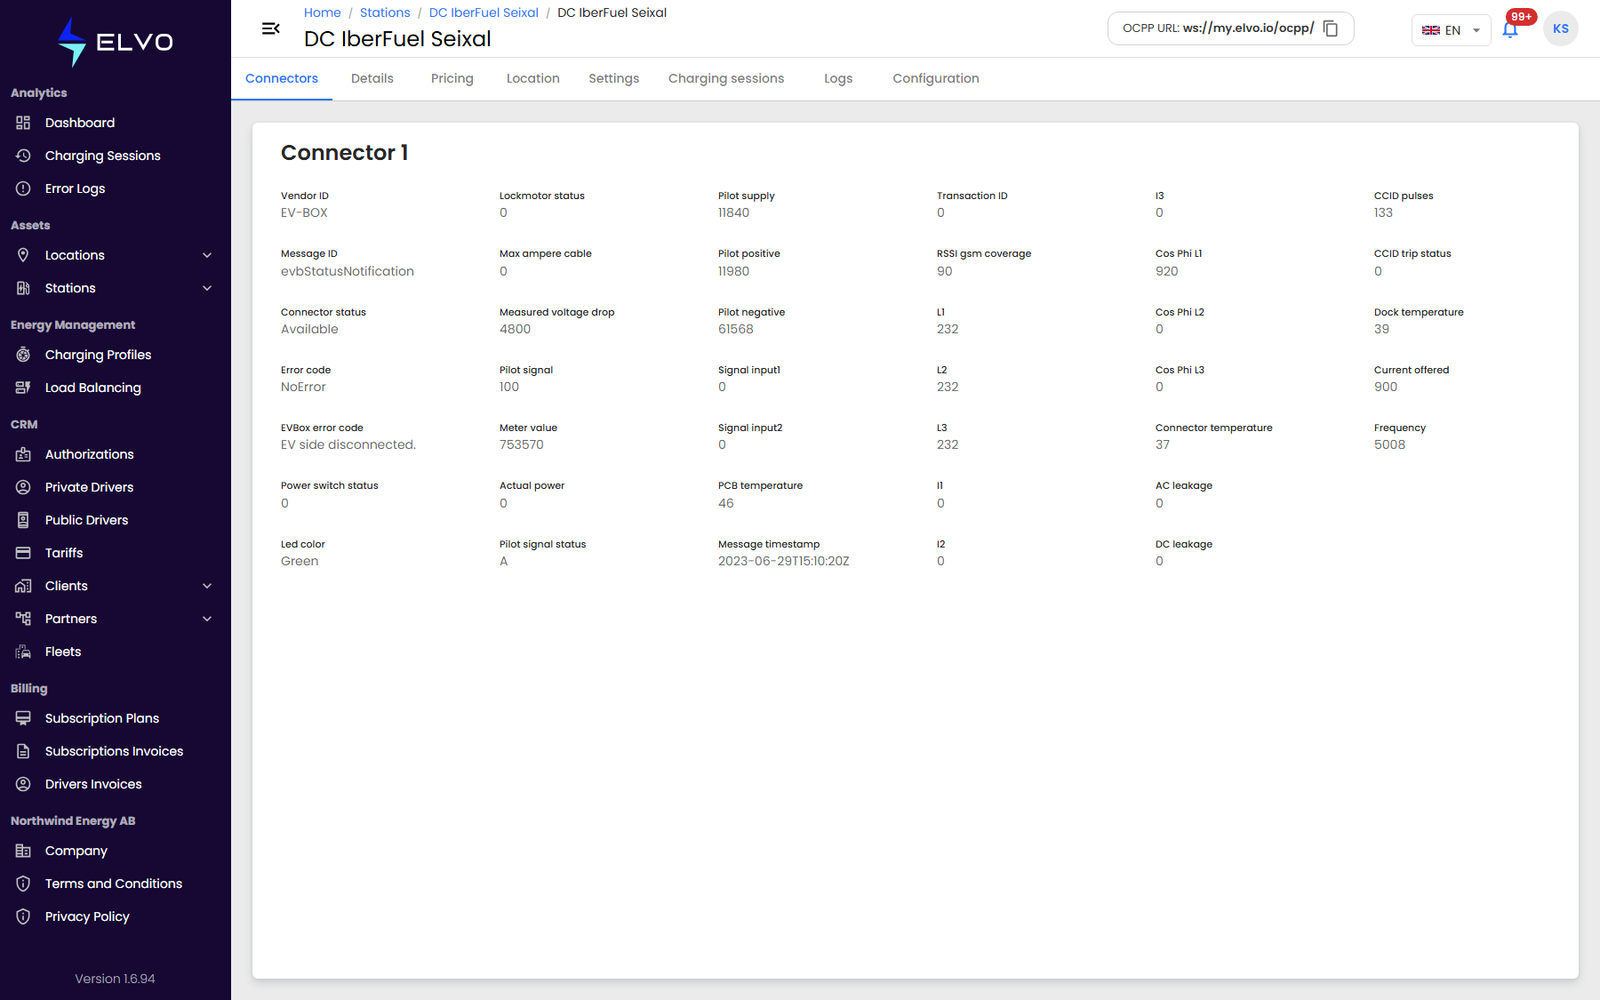Click the Authorizations badge icon
The width and height of the screenshot is (1600, 1000).
coord(23,454)
